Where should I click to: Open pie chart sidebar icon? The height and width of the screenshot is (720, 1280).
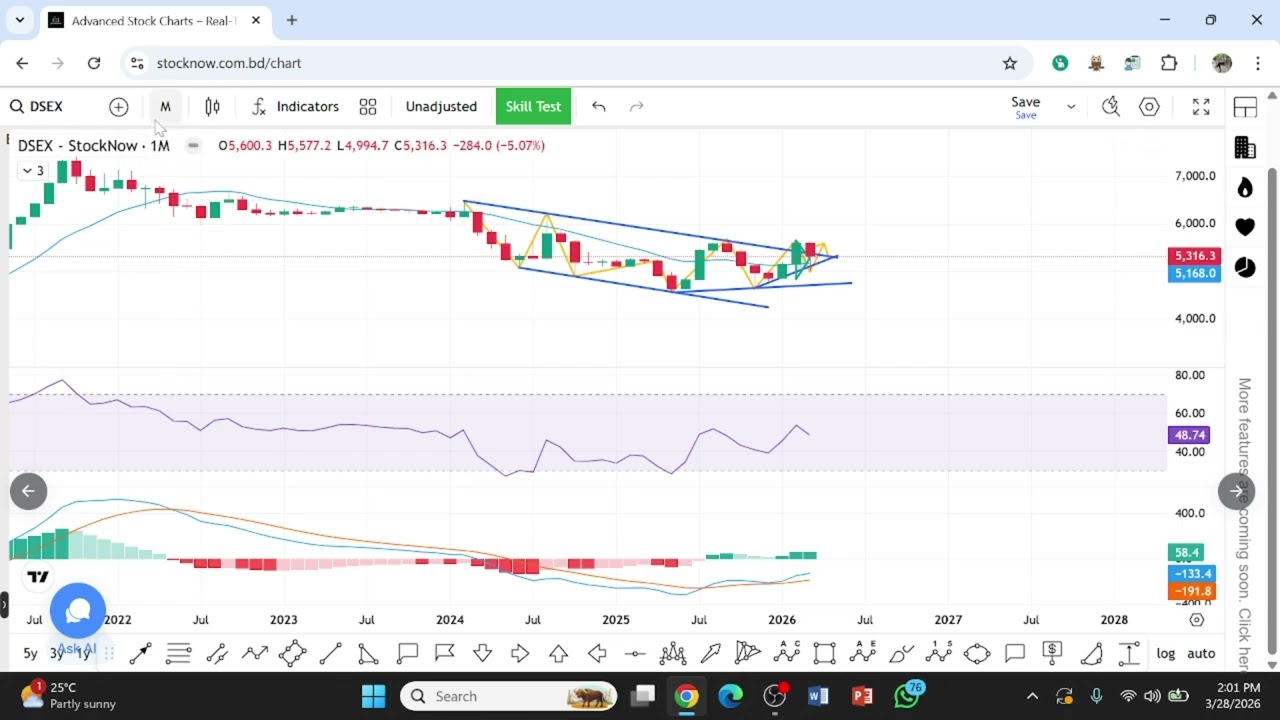pyautogui.click(x=1245, y=267)
